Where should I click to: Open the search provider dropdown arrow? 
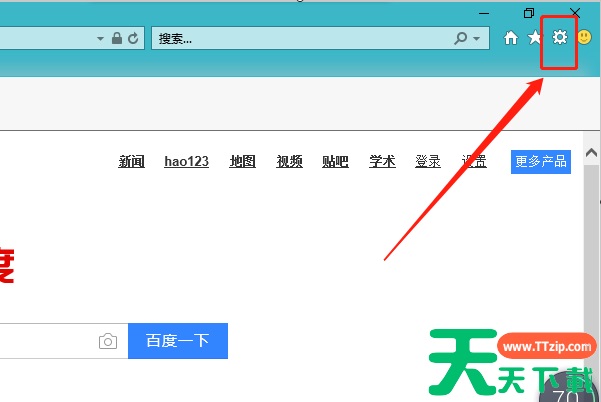pyautogui.click(x=476, y=38)
